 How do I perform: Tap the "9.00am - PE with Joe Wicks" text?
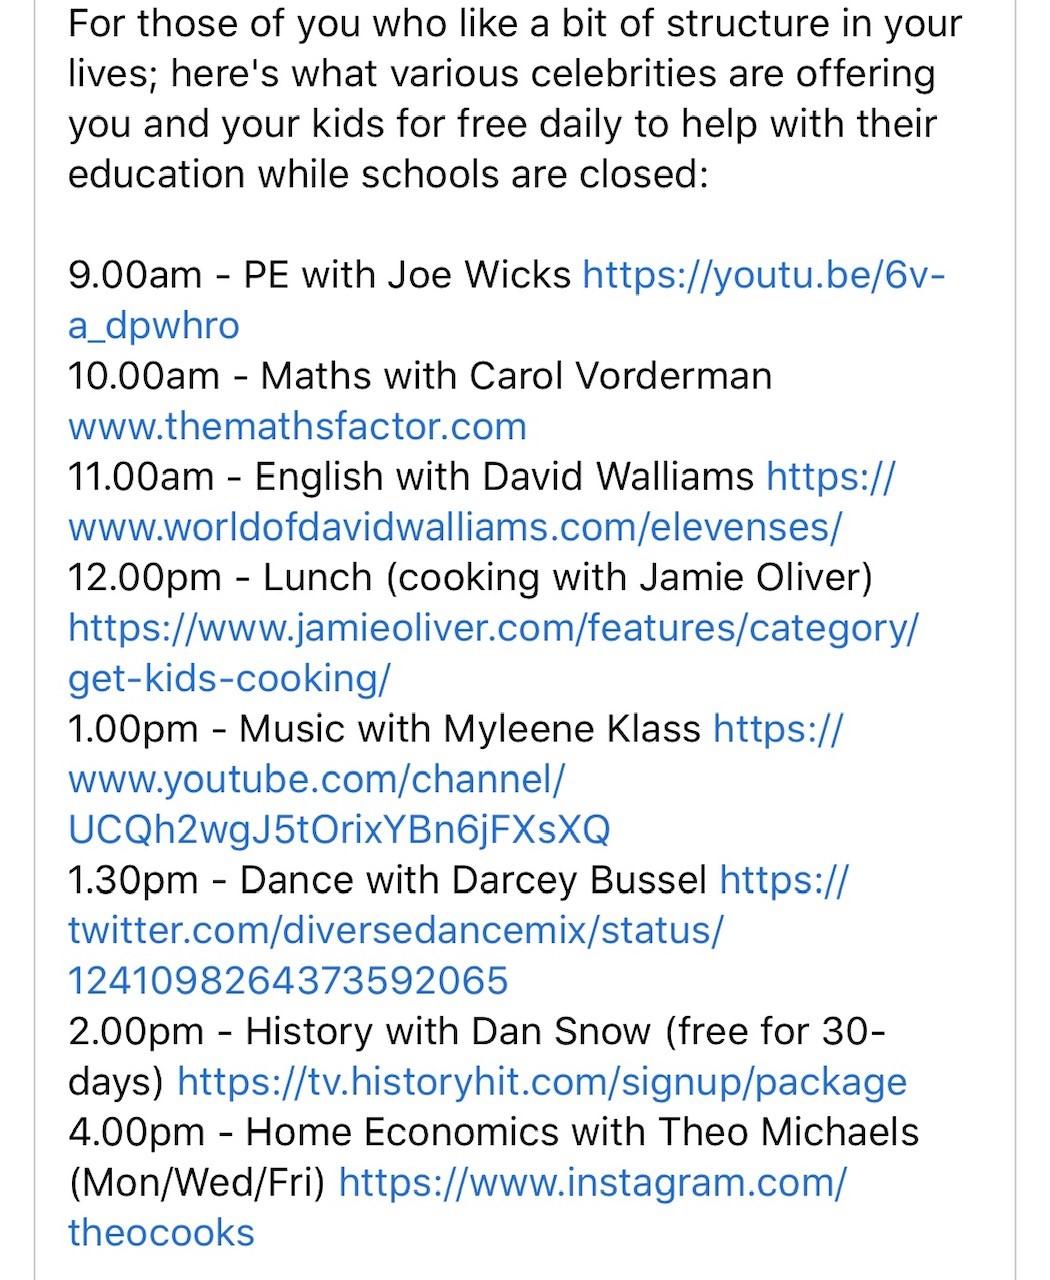pyautogui.click(x=320, y=275)
